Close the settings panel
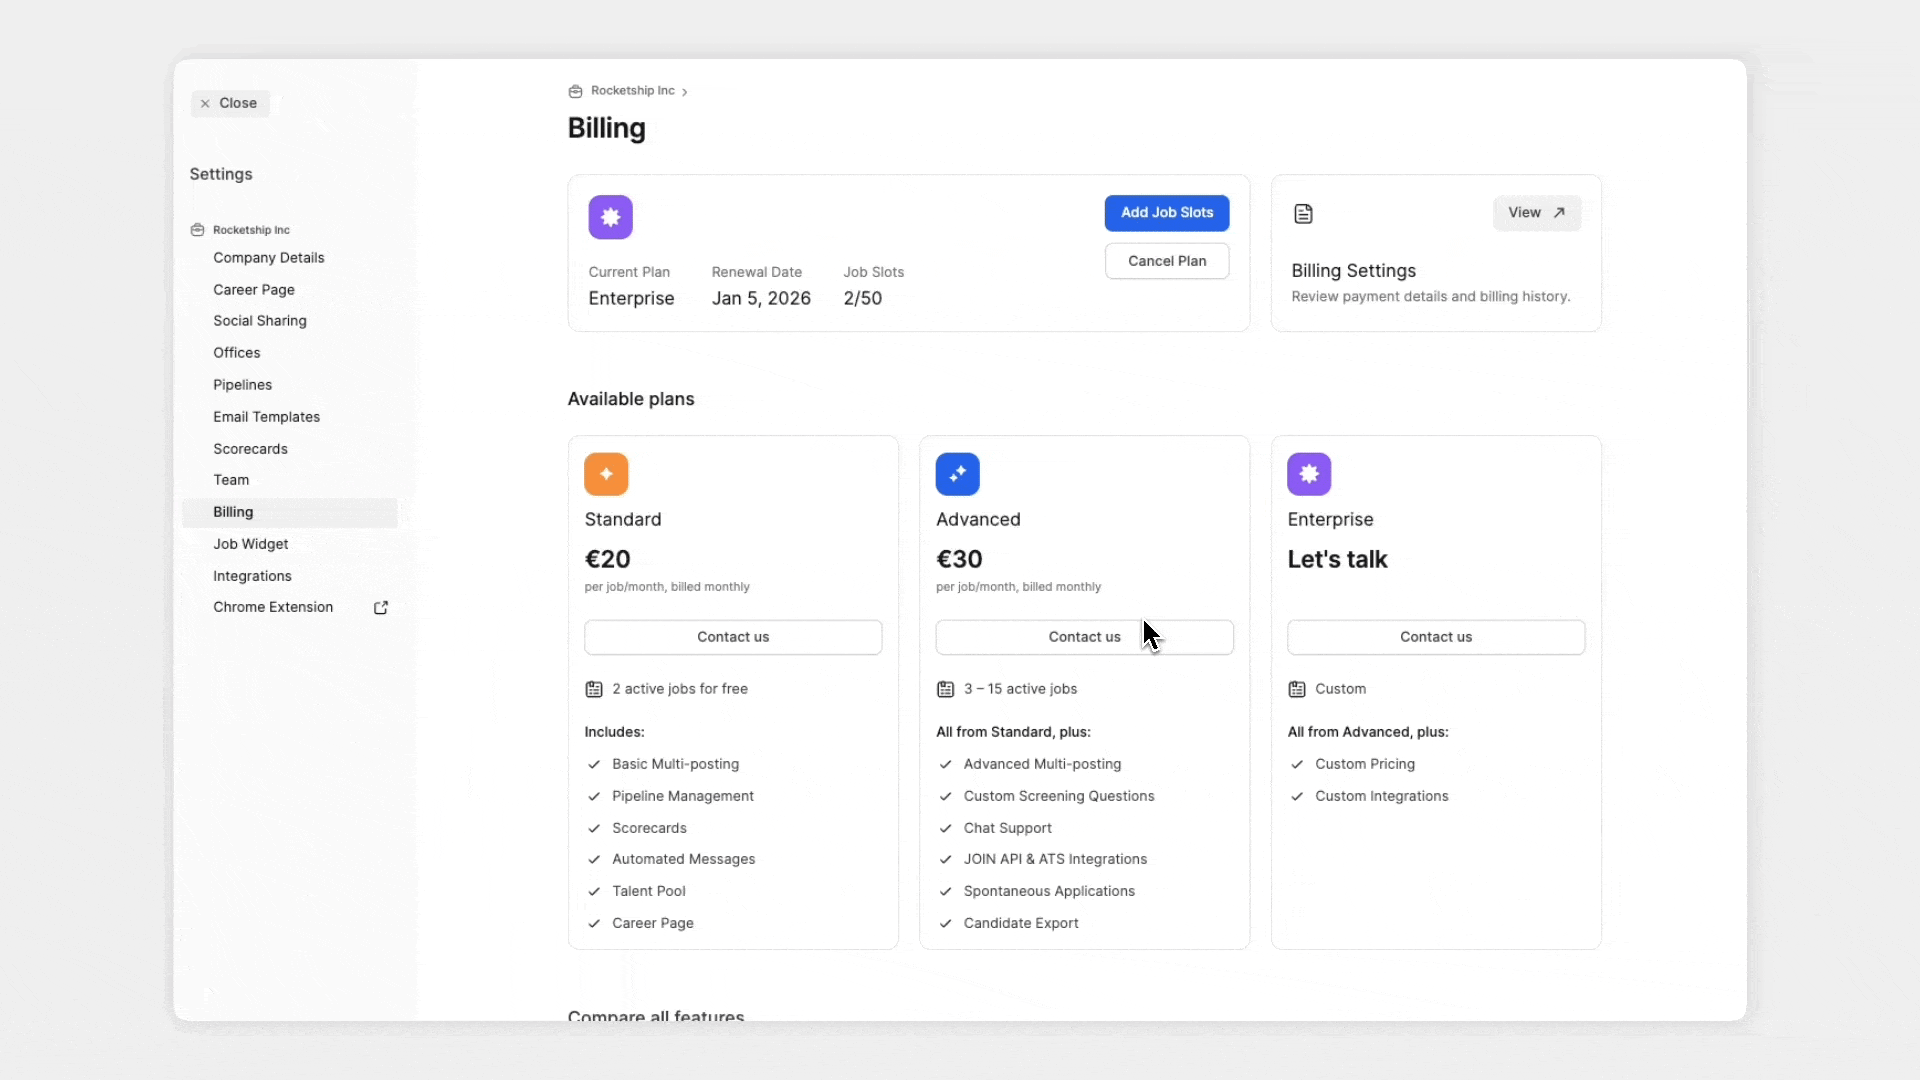1920x1080 pixels. click(229, 103)
